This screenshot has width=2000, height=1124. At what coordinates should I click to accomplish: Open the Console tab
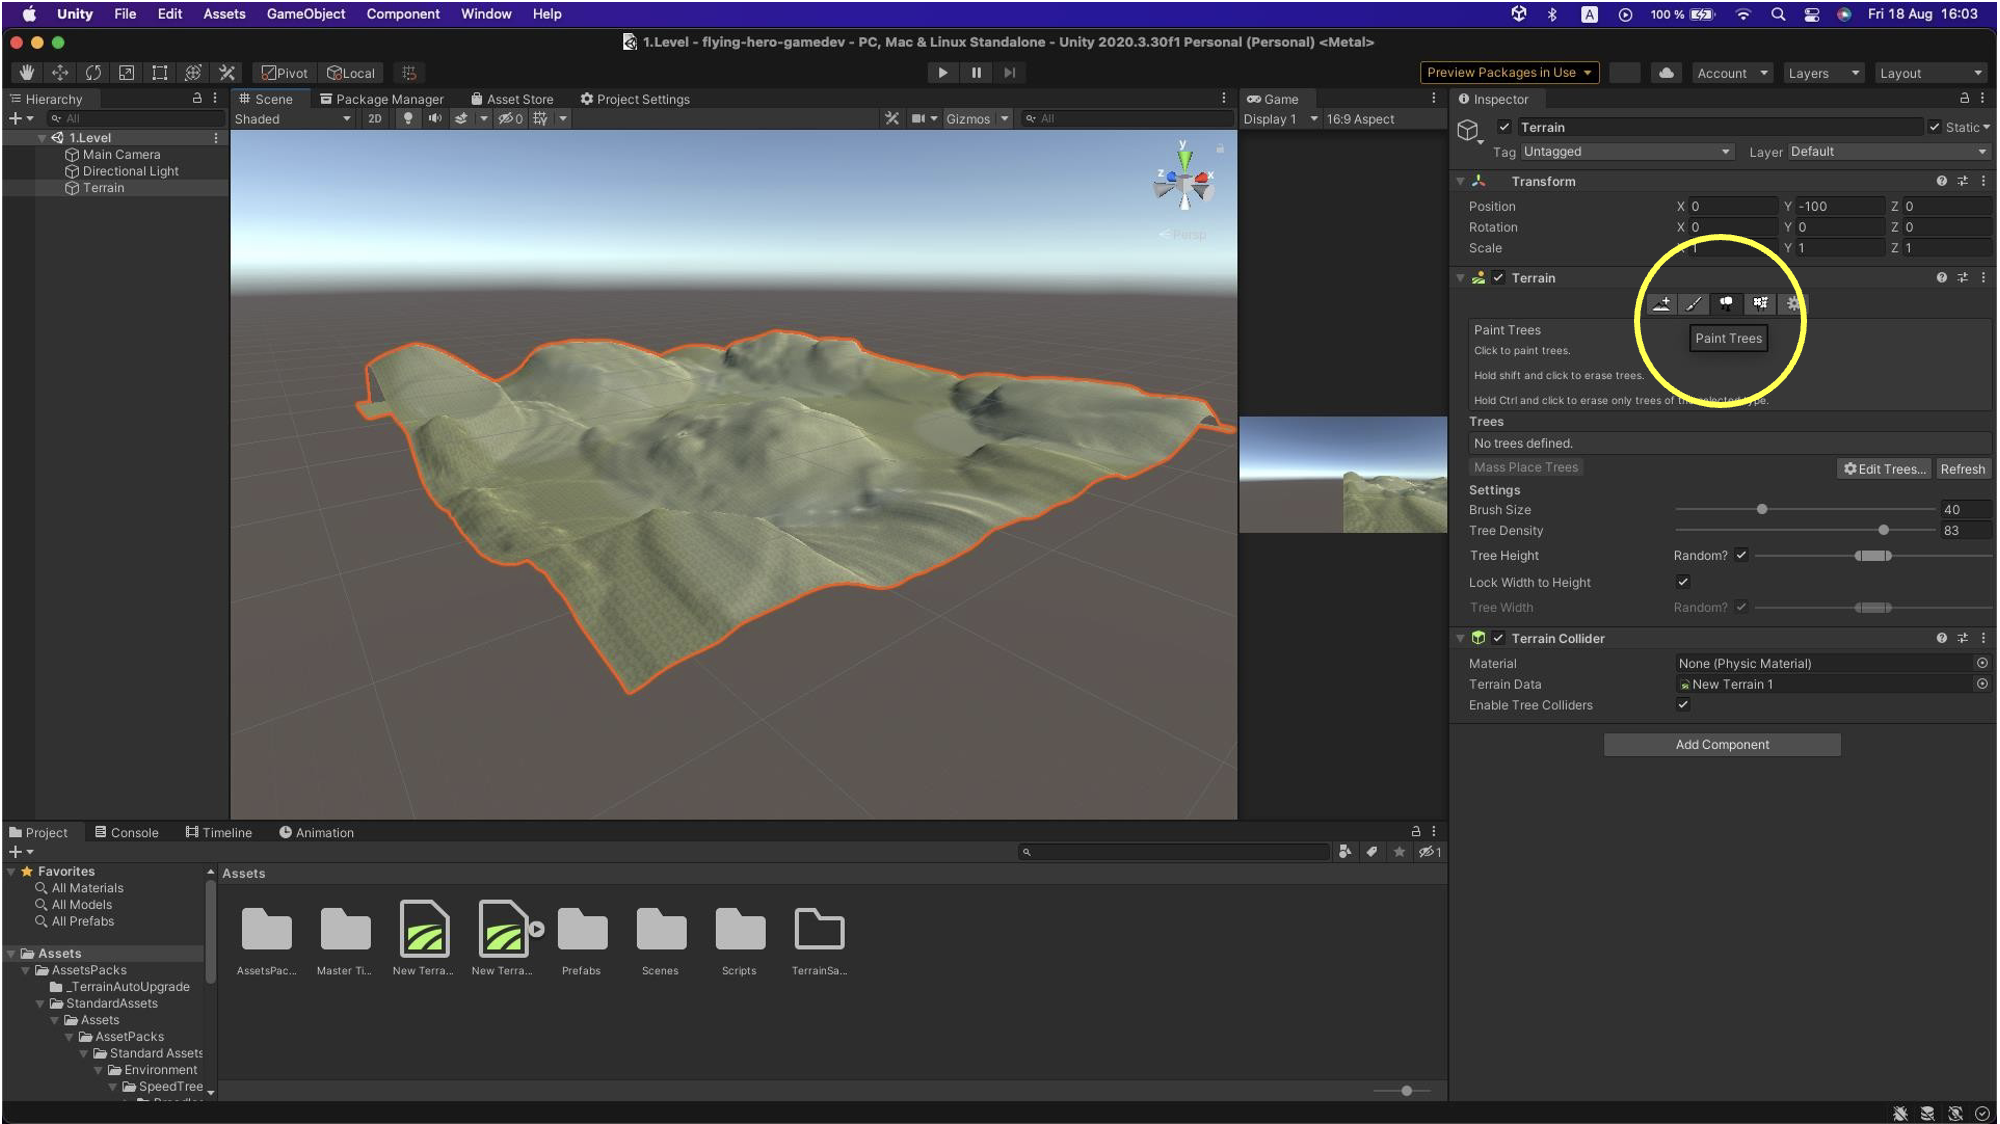tap(127, 832)
